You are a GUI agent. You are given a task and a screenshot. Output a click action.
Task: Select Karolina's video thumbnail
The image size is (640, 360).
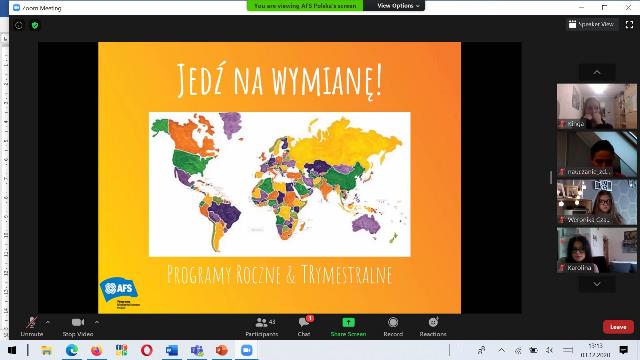597,250
